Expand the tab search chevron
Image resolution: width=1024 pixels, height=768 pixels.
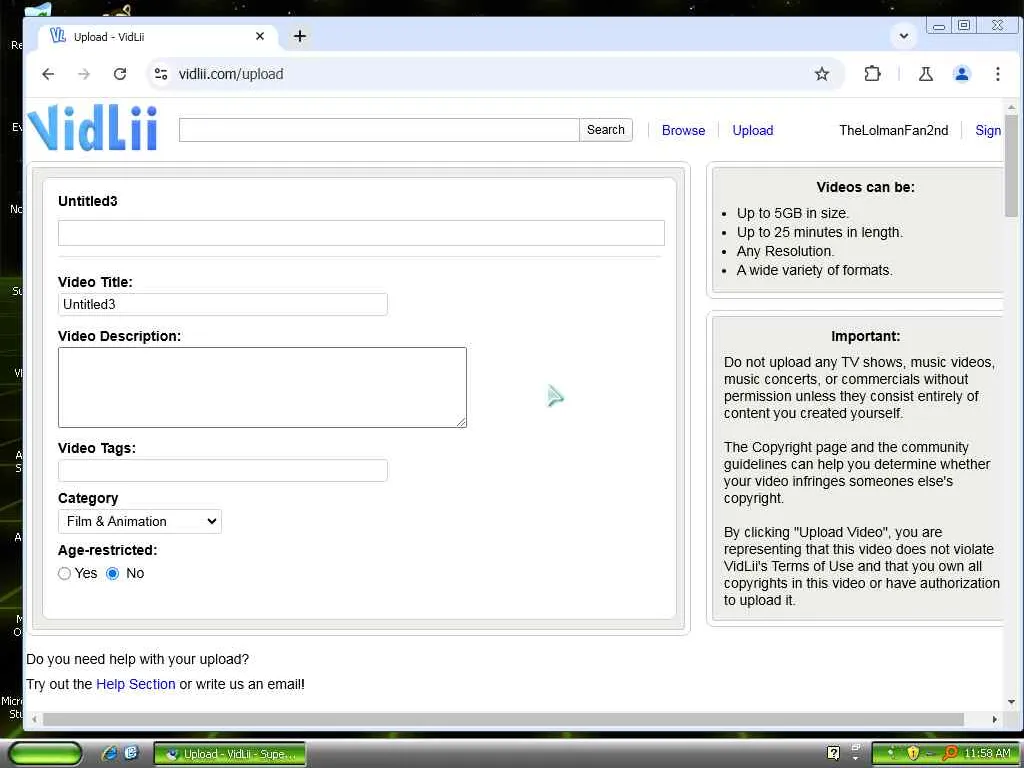pos(904,36)
